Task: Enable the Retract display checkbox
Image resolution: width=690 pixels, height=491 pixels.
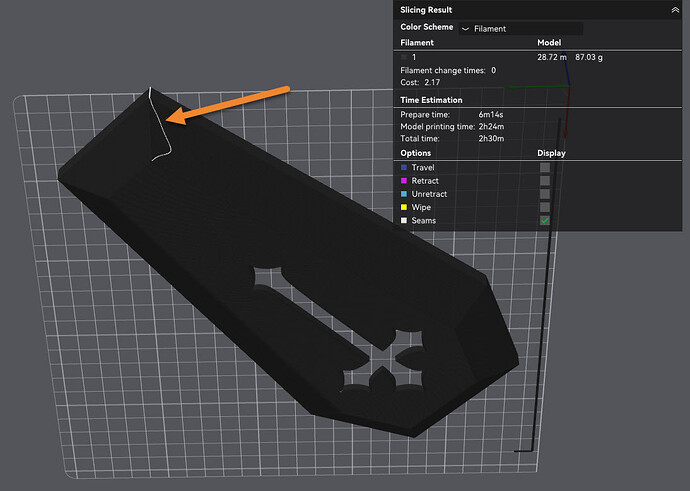Action: 545,181
